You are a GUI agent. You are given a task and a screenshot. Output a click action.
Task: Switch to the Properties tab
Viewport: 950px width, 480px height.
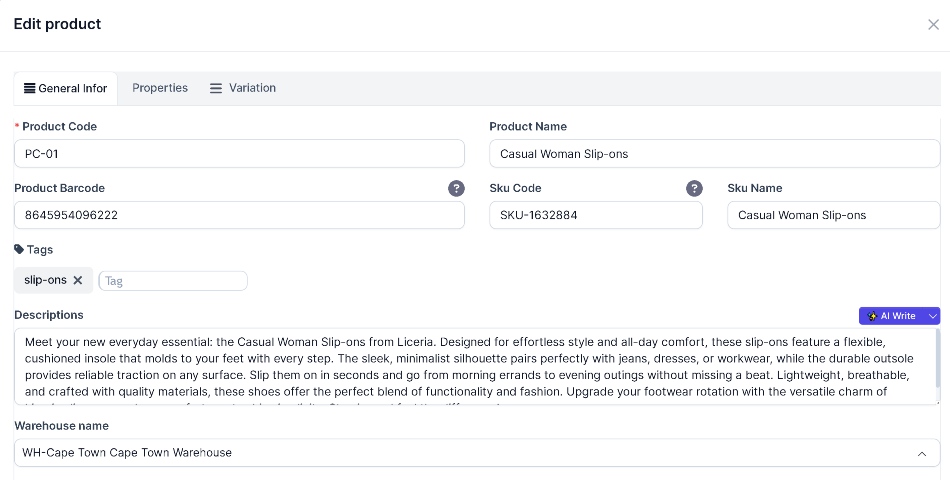(x=160, y=88)
